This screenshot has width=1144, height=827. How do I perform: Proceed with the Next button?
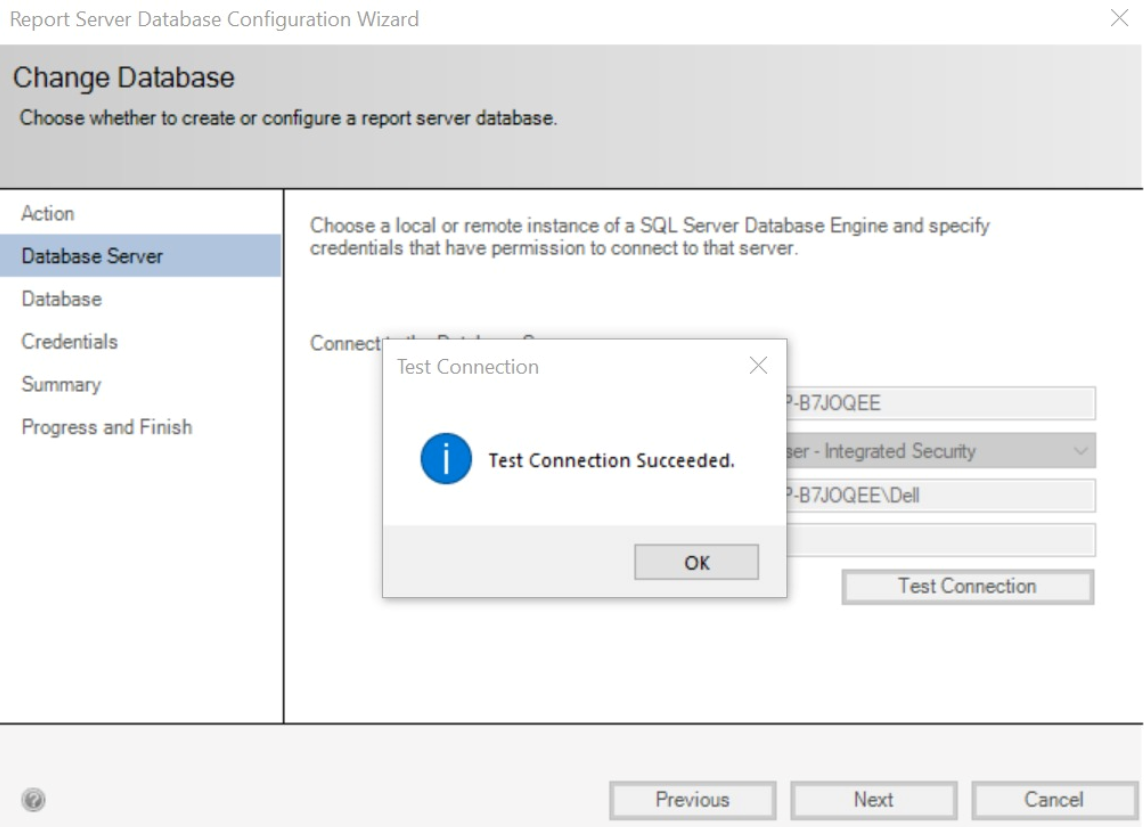873,800
